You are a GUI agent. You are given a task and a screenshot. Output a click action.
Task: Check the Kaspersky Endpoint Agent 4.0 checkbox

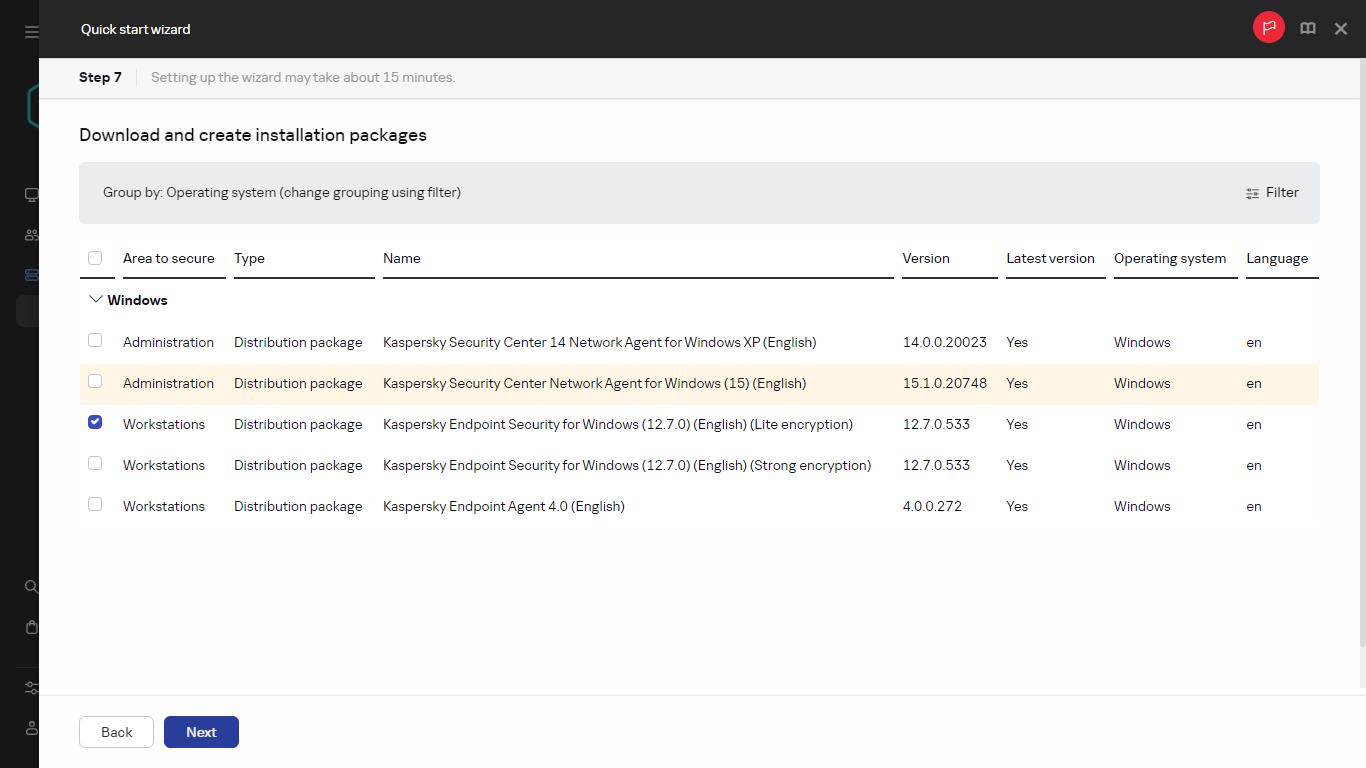[x=95, y=504]
